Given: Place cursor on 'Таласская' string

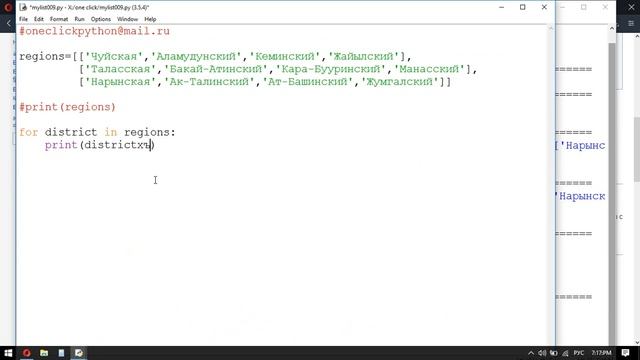Looking at the screenshot, I should 120,69.
